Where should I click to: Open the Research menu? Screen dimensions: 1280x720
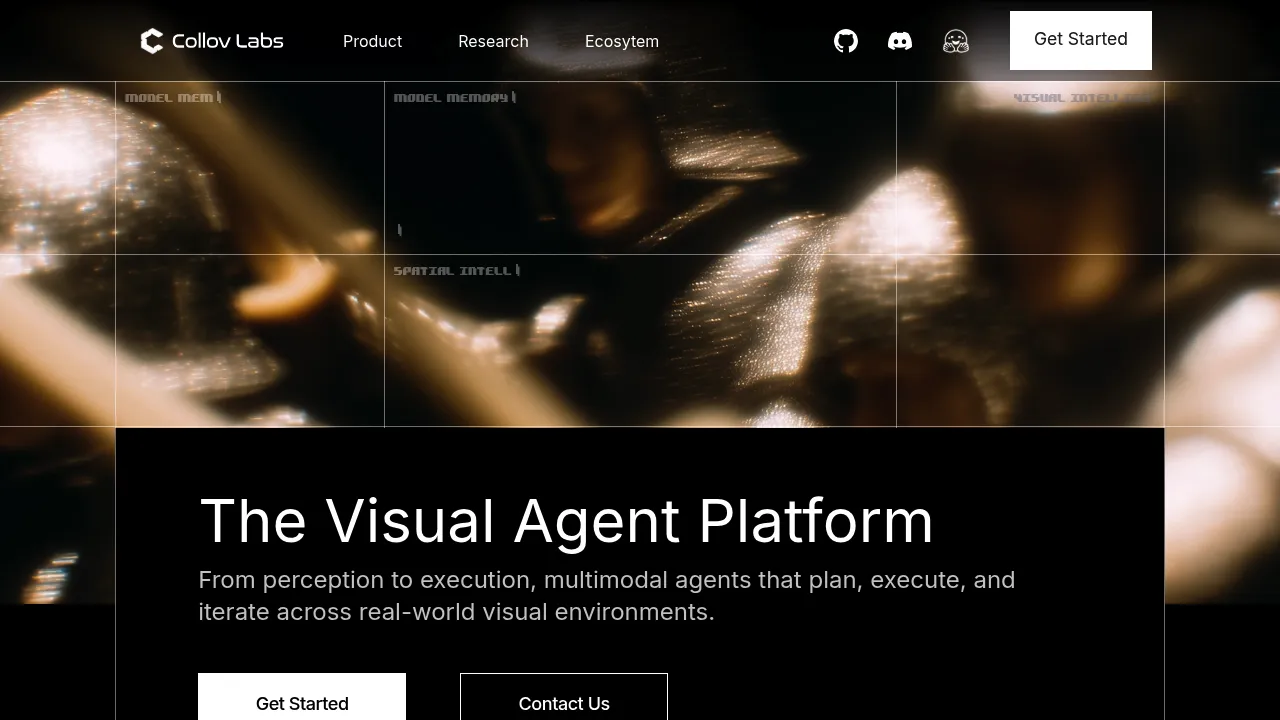(493, 41)
